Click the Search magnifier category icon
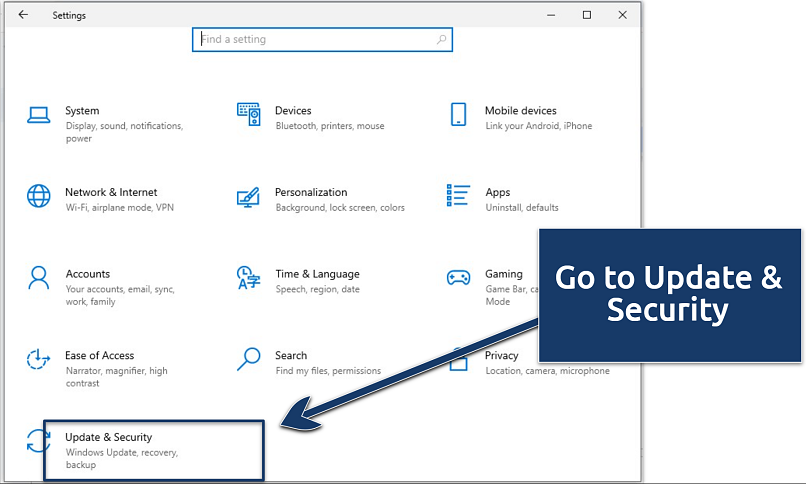The image size is (806, 484). [248, 359]
